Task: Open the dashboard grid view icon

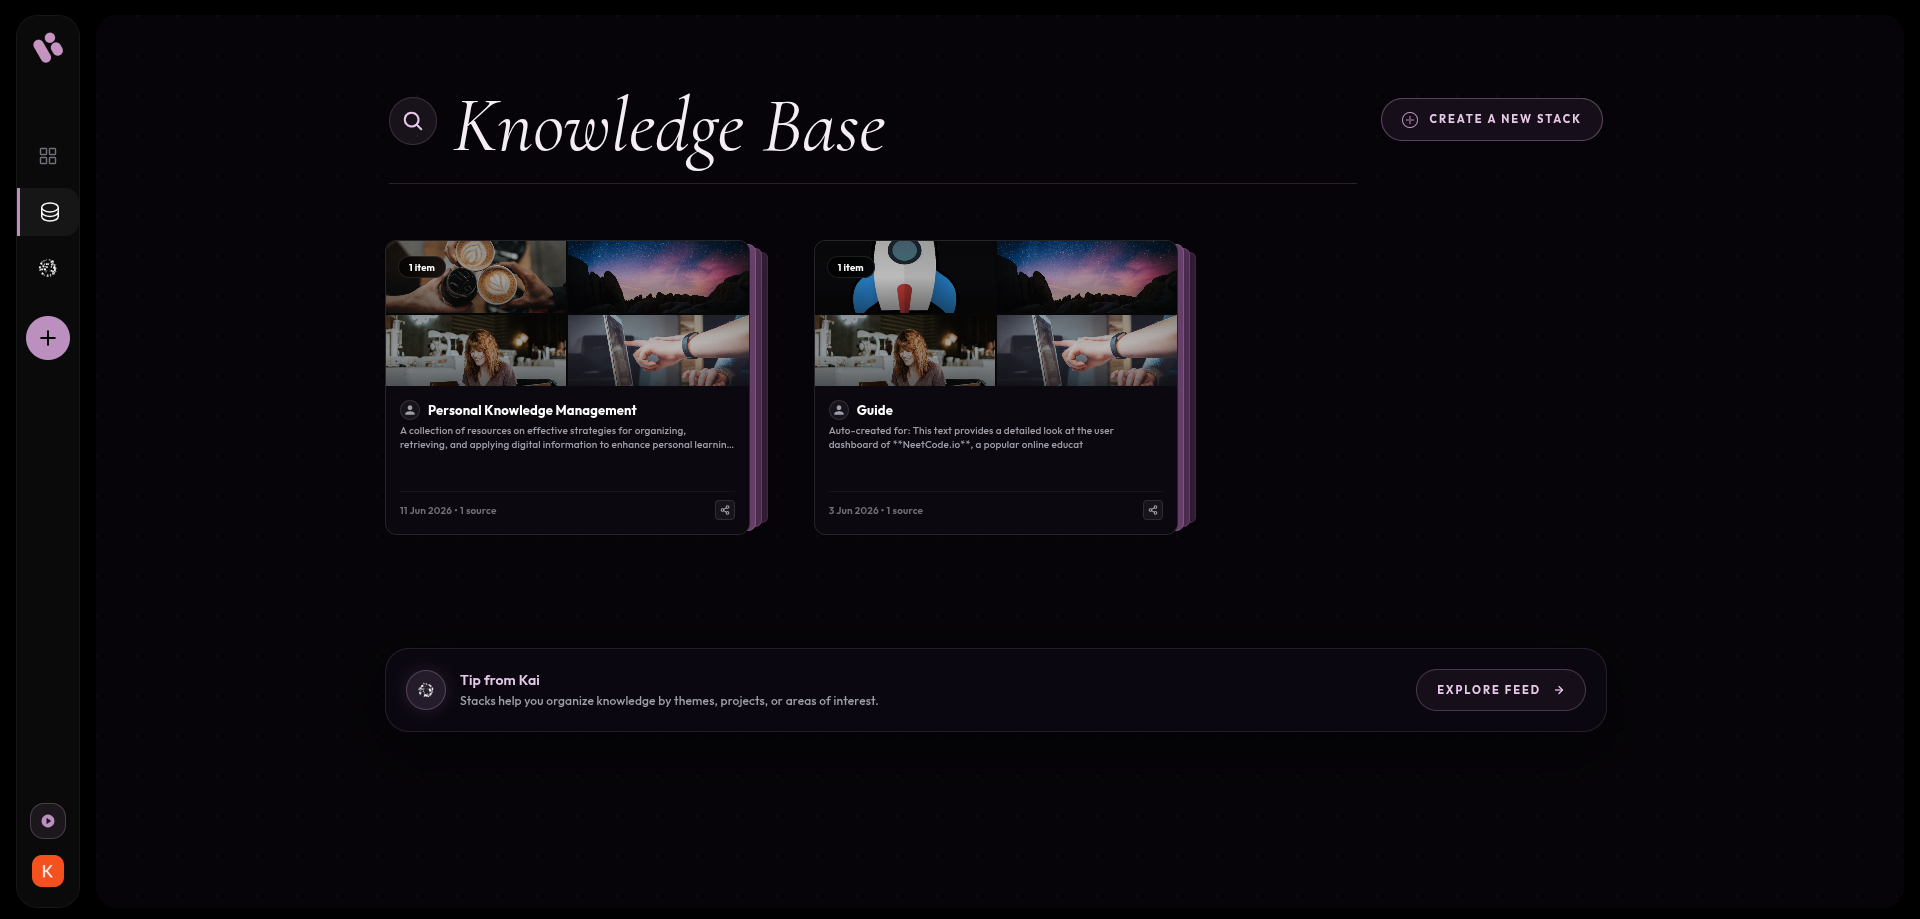Action: point(48,156)
